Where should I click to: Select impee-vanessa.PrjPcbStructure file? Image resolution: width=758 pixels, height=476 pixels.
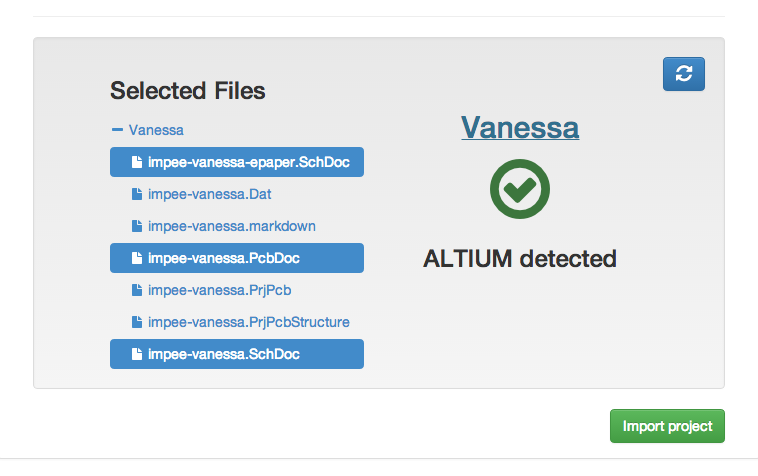(248, 322)
